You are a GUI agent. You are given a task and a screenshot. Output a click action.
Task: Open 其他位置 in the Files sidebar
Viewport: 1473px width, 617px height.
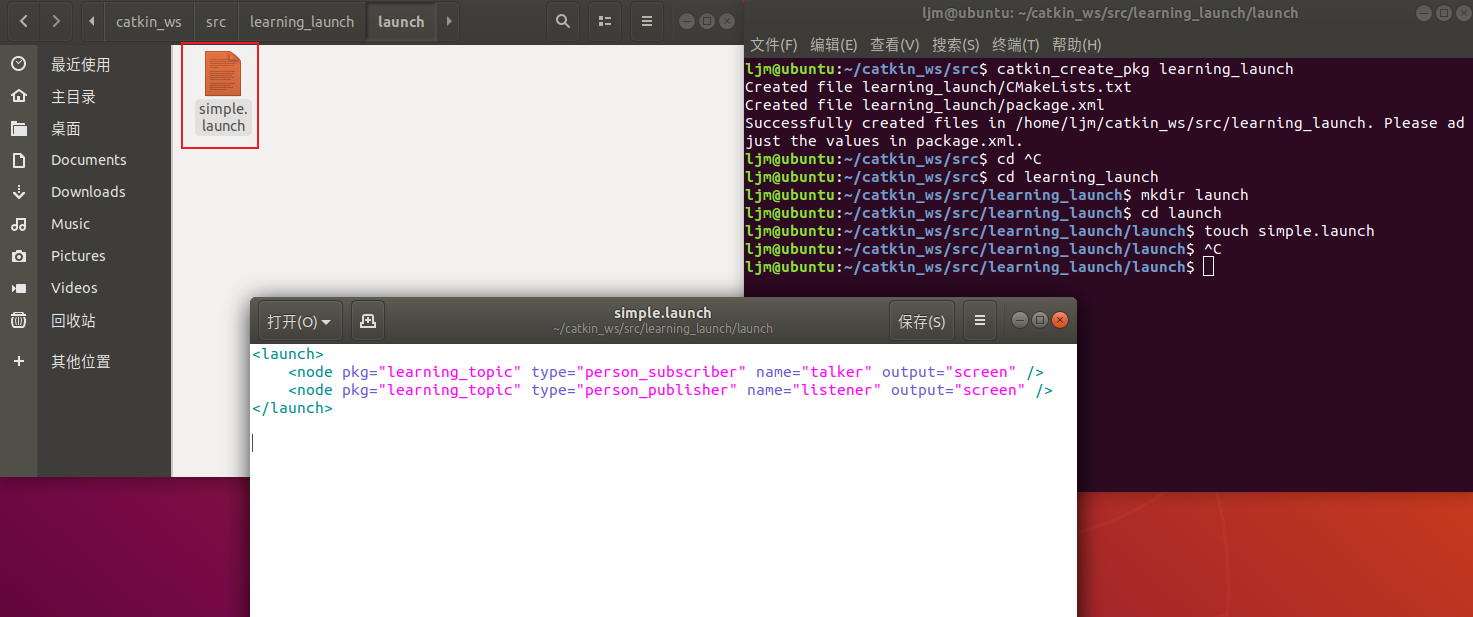click(x=81, y=361)
